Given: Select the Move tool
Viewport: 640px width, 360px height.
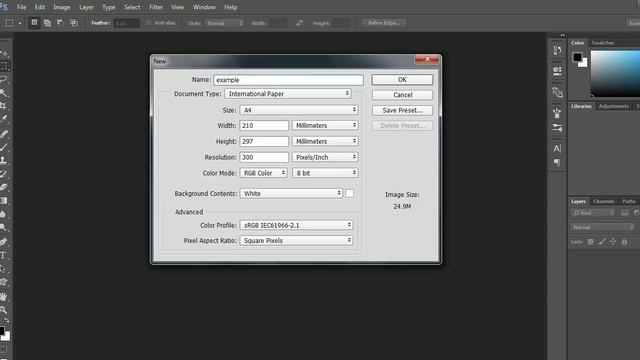Looking at the screenshot, I should click(4, 53).
